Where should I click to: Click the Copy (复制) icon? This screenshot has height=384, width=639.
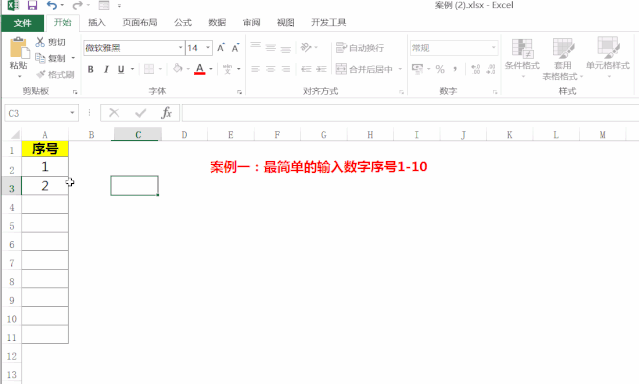pos(40,58)
